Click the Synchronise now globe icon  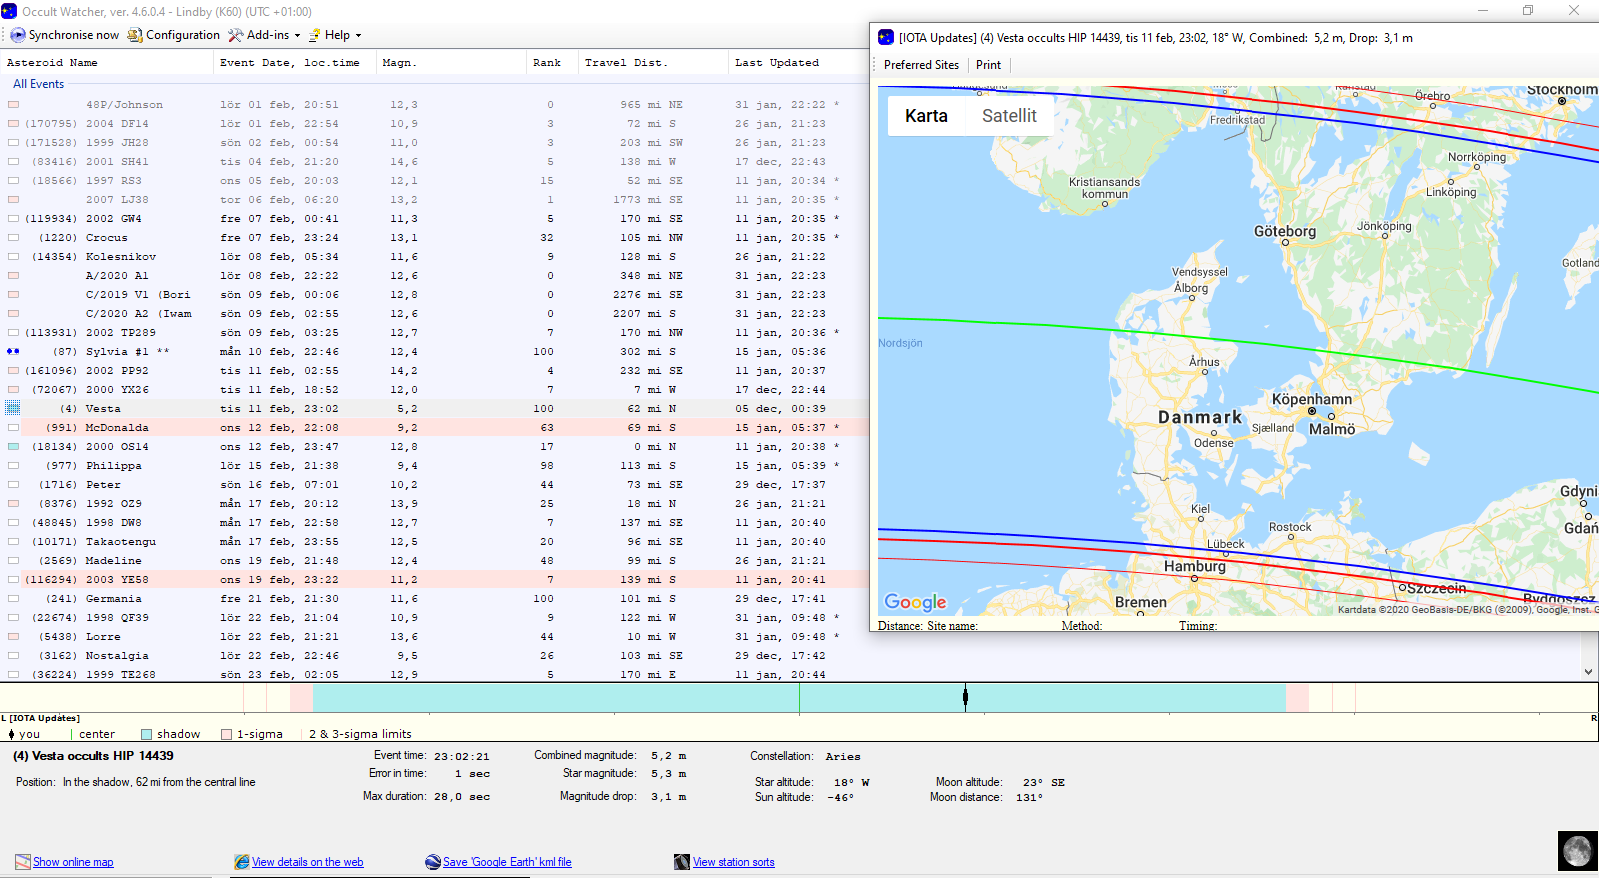pyautogui.click(x=18, y=35)
